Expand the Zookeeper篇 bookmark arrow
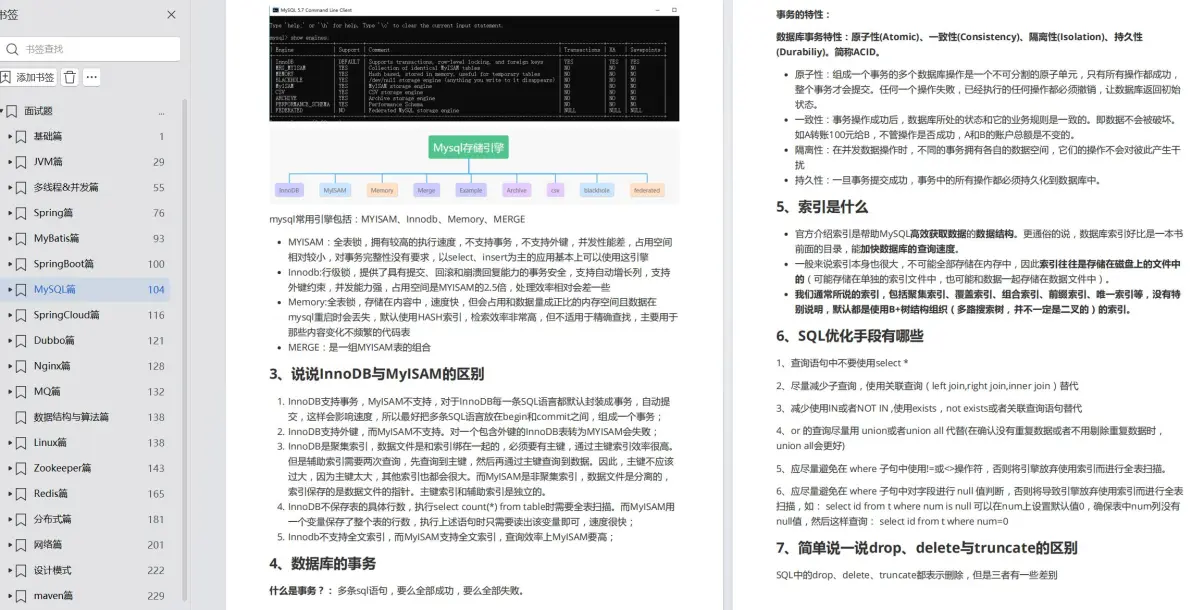Image resolution: width=1192 pixels, height=610 pixels. click(10, 469)
